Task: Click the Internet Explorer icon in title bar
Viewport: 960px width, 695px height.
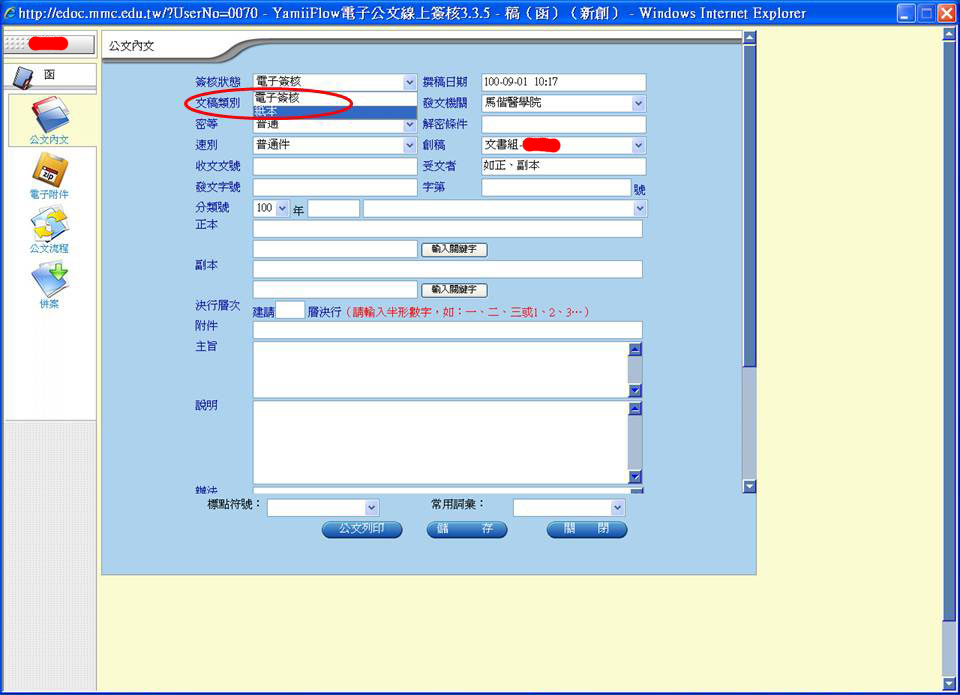Action: tap(9, 13)
